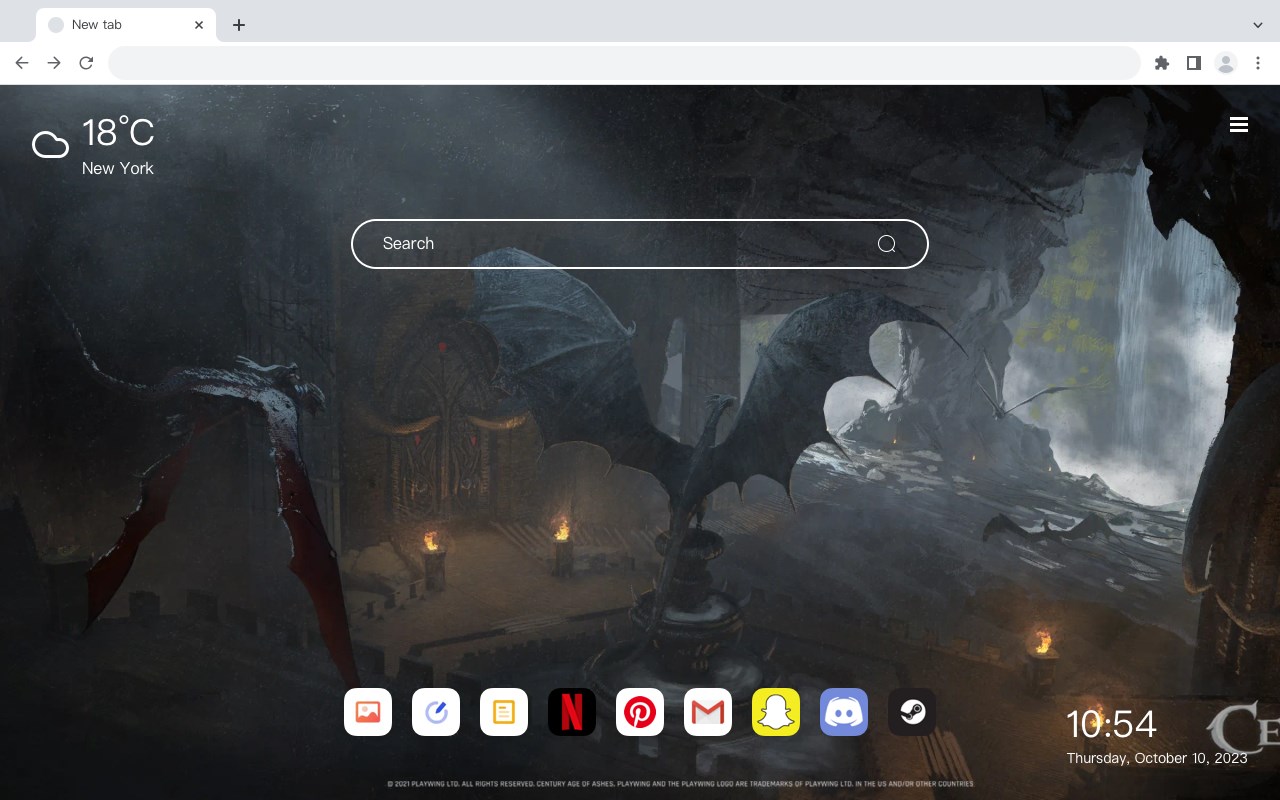1280x800 pixels.
Task: Toggle the browser side panel
Action: click(1193, 63)
